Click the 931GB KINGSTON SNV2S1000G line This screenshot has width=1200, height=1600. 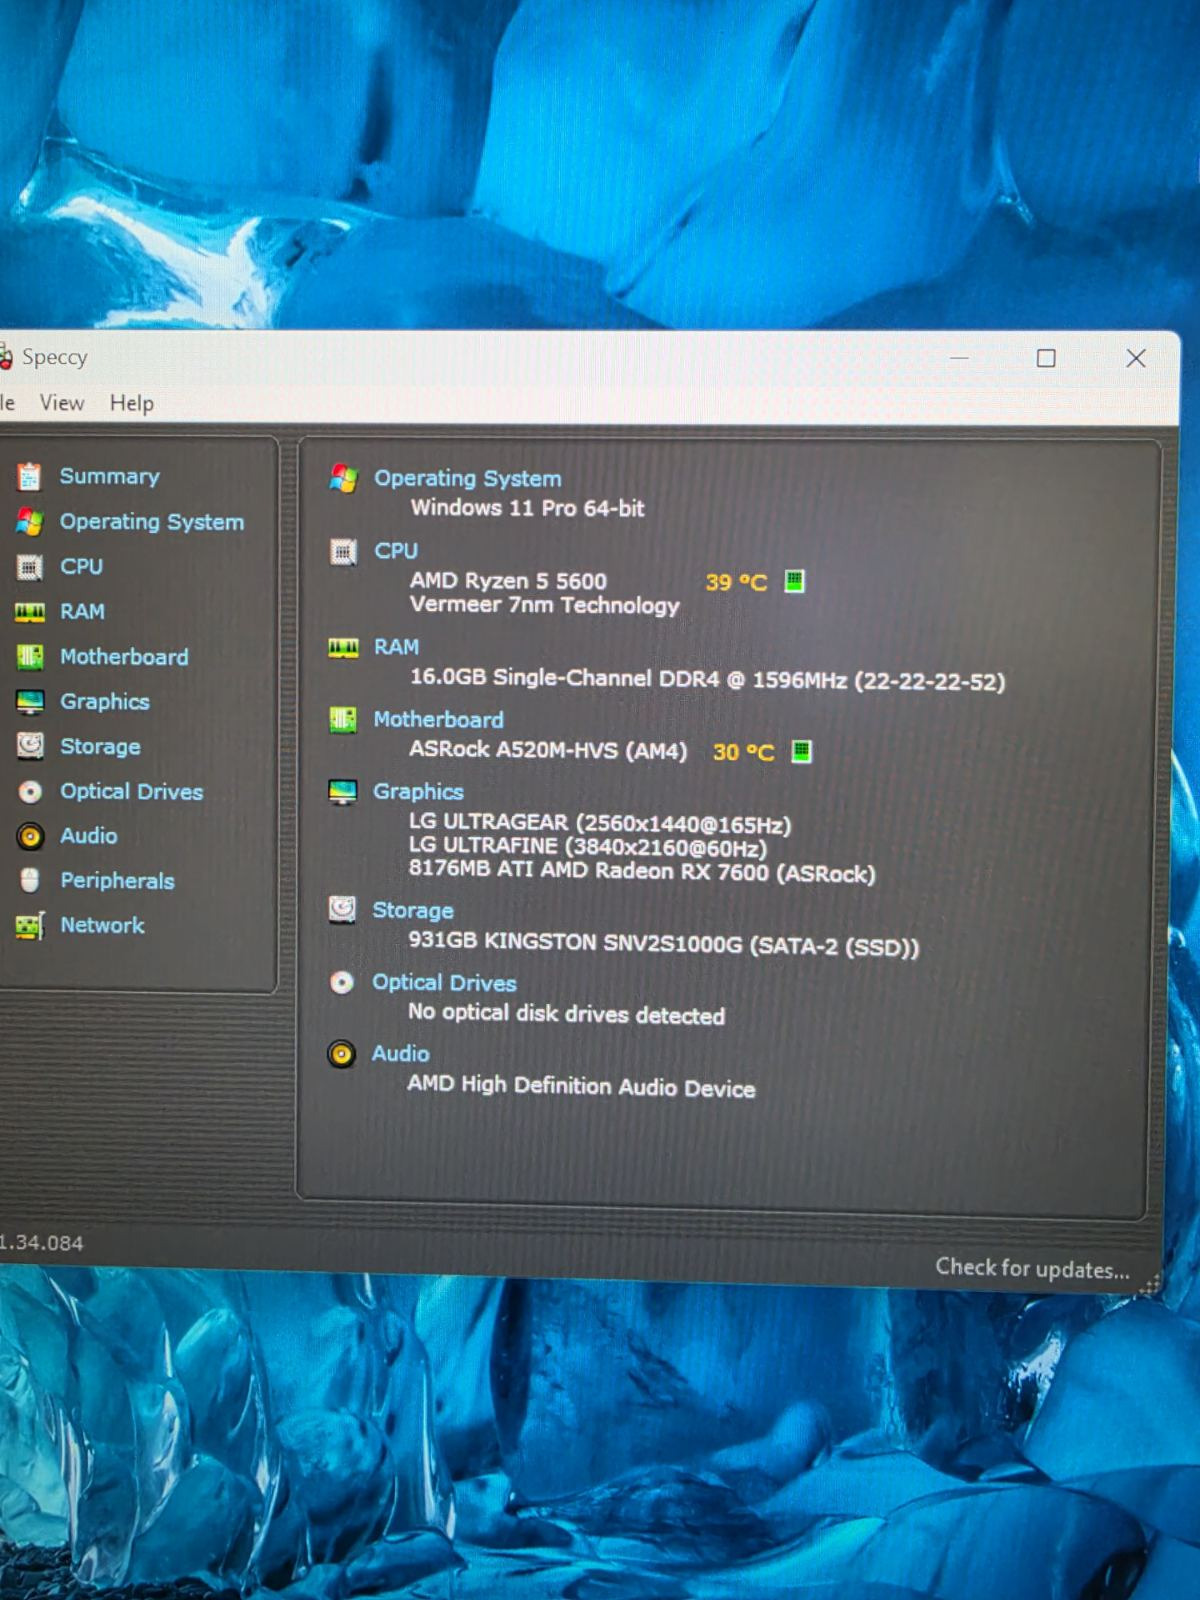(x=663, y=944)
